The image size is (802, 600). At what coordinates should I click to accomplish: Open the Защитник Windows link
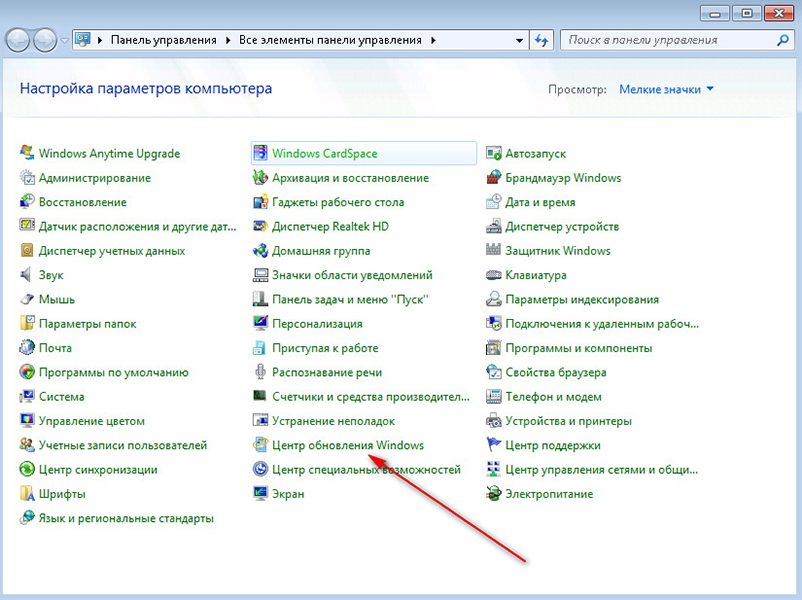[558, 251]
